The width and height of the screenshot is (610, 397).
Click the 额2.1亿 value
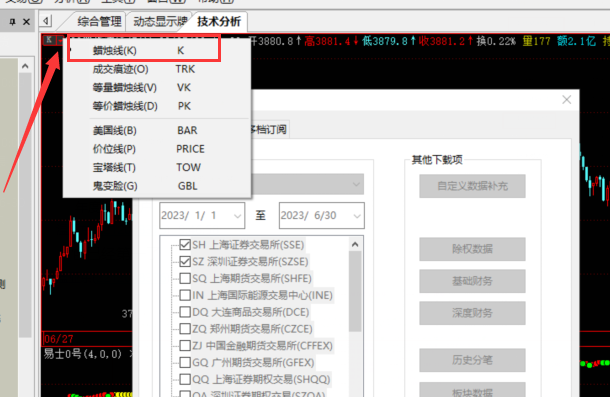[x=576, y=41]
